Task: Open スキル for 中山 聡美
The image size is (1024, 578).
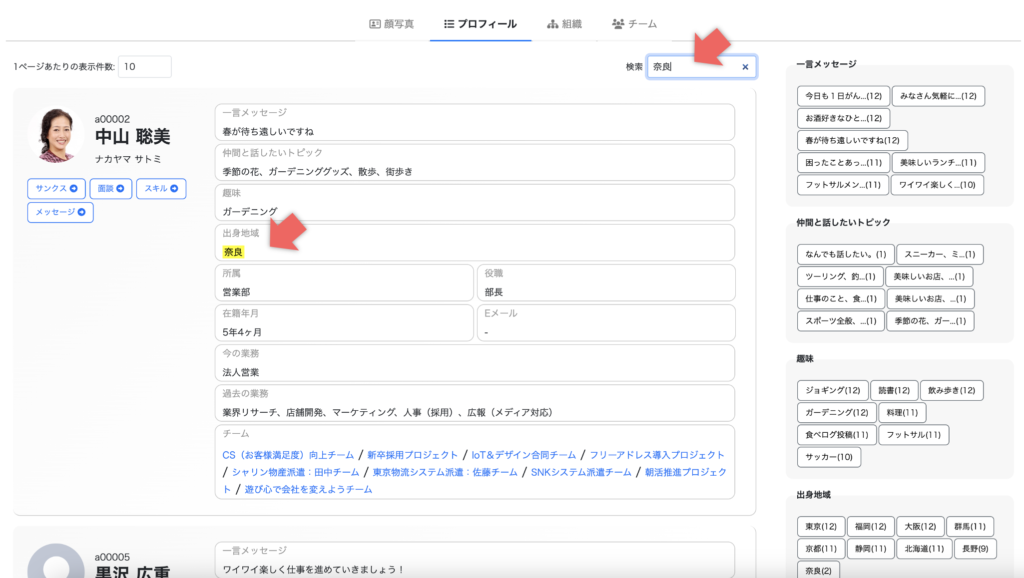Action: pos(161,188)
